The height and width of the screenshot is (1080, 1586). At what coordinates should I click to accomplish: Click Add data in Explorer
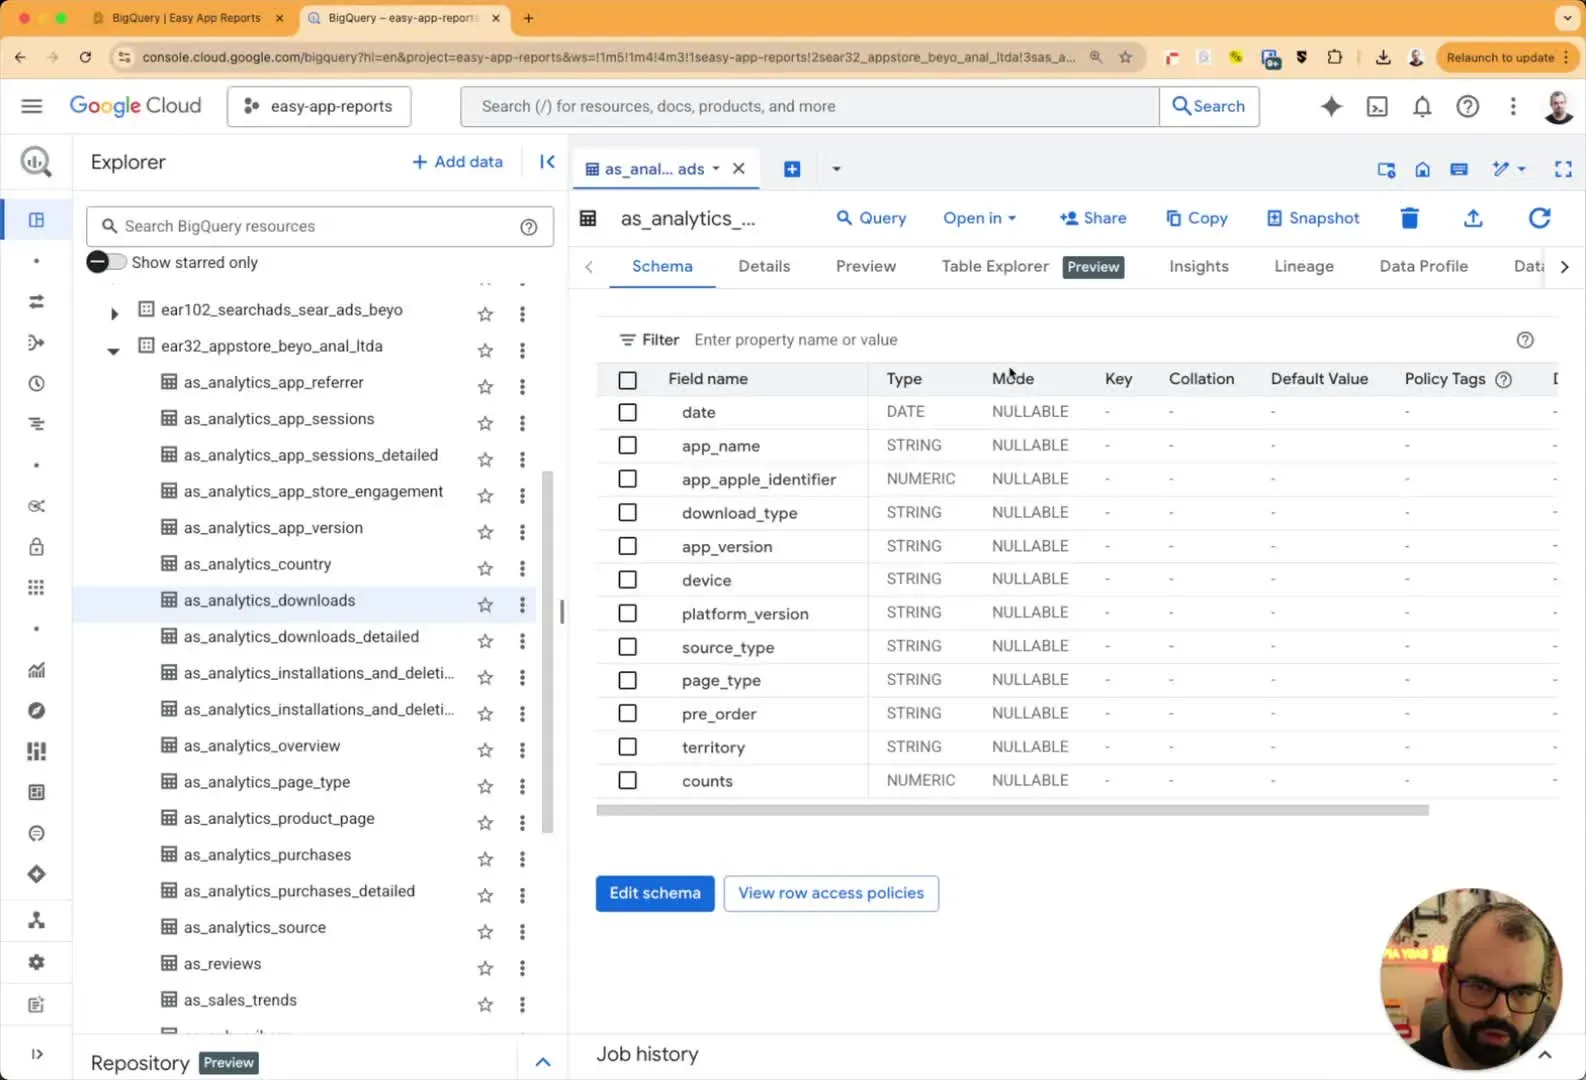pos(457,162)
